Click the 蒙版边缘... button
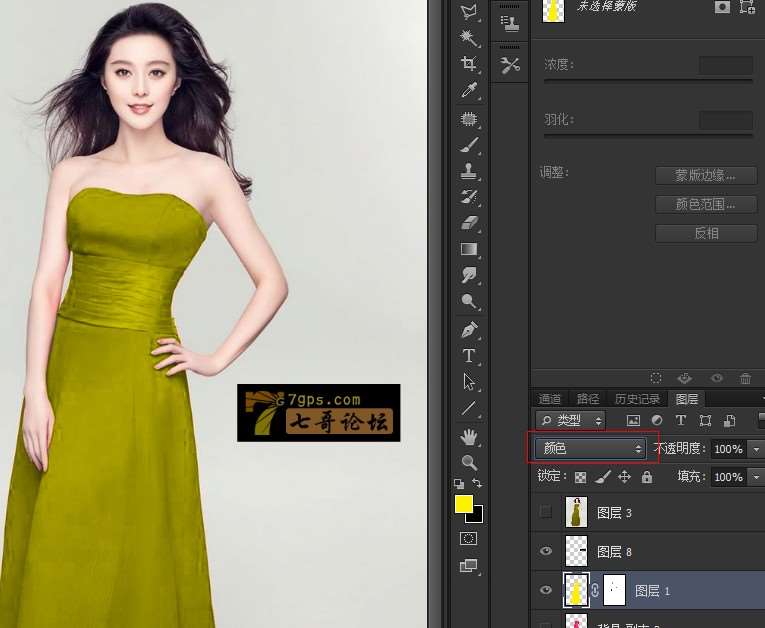The width and height of the screenshot is (765, 628). coord(706,175)
